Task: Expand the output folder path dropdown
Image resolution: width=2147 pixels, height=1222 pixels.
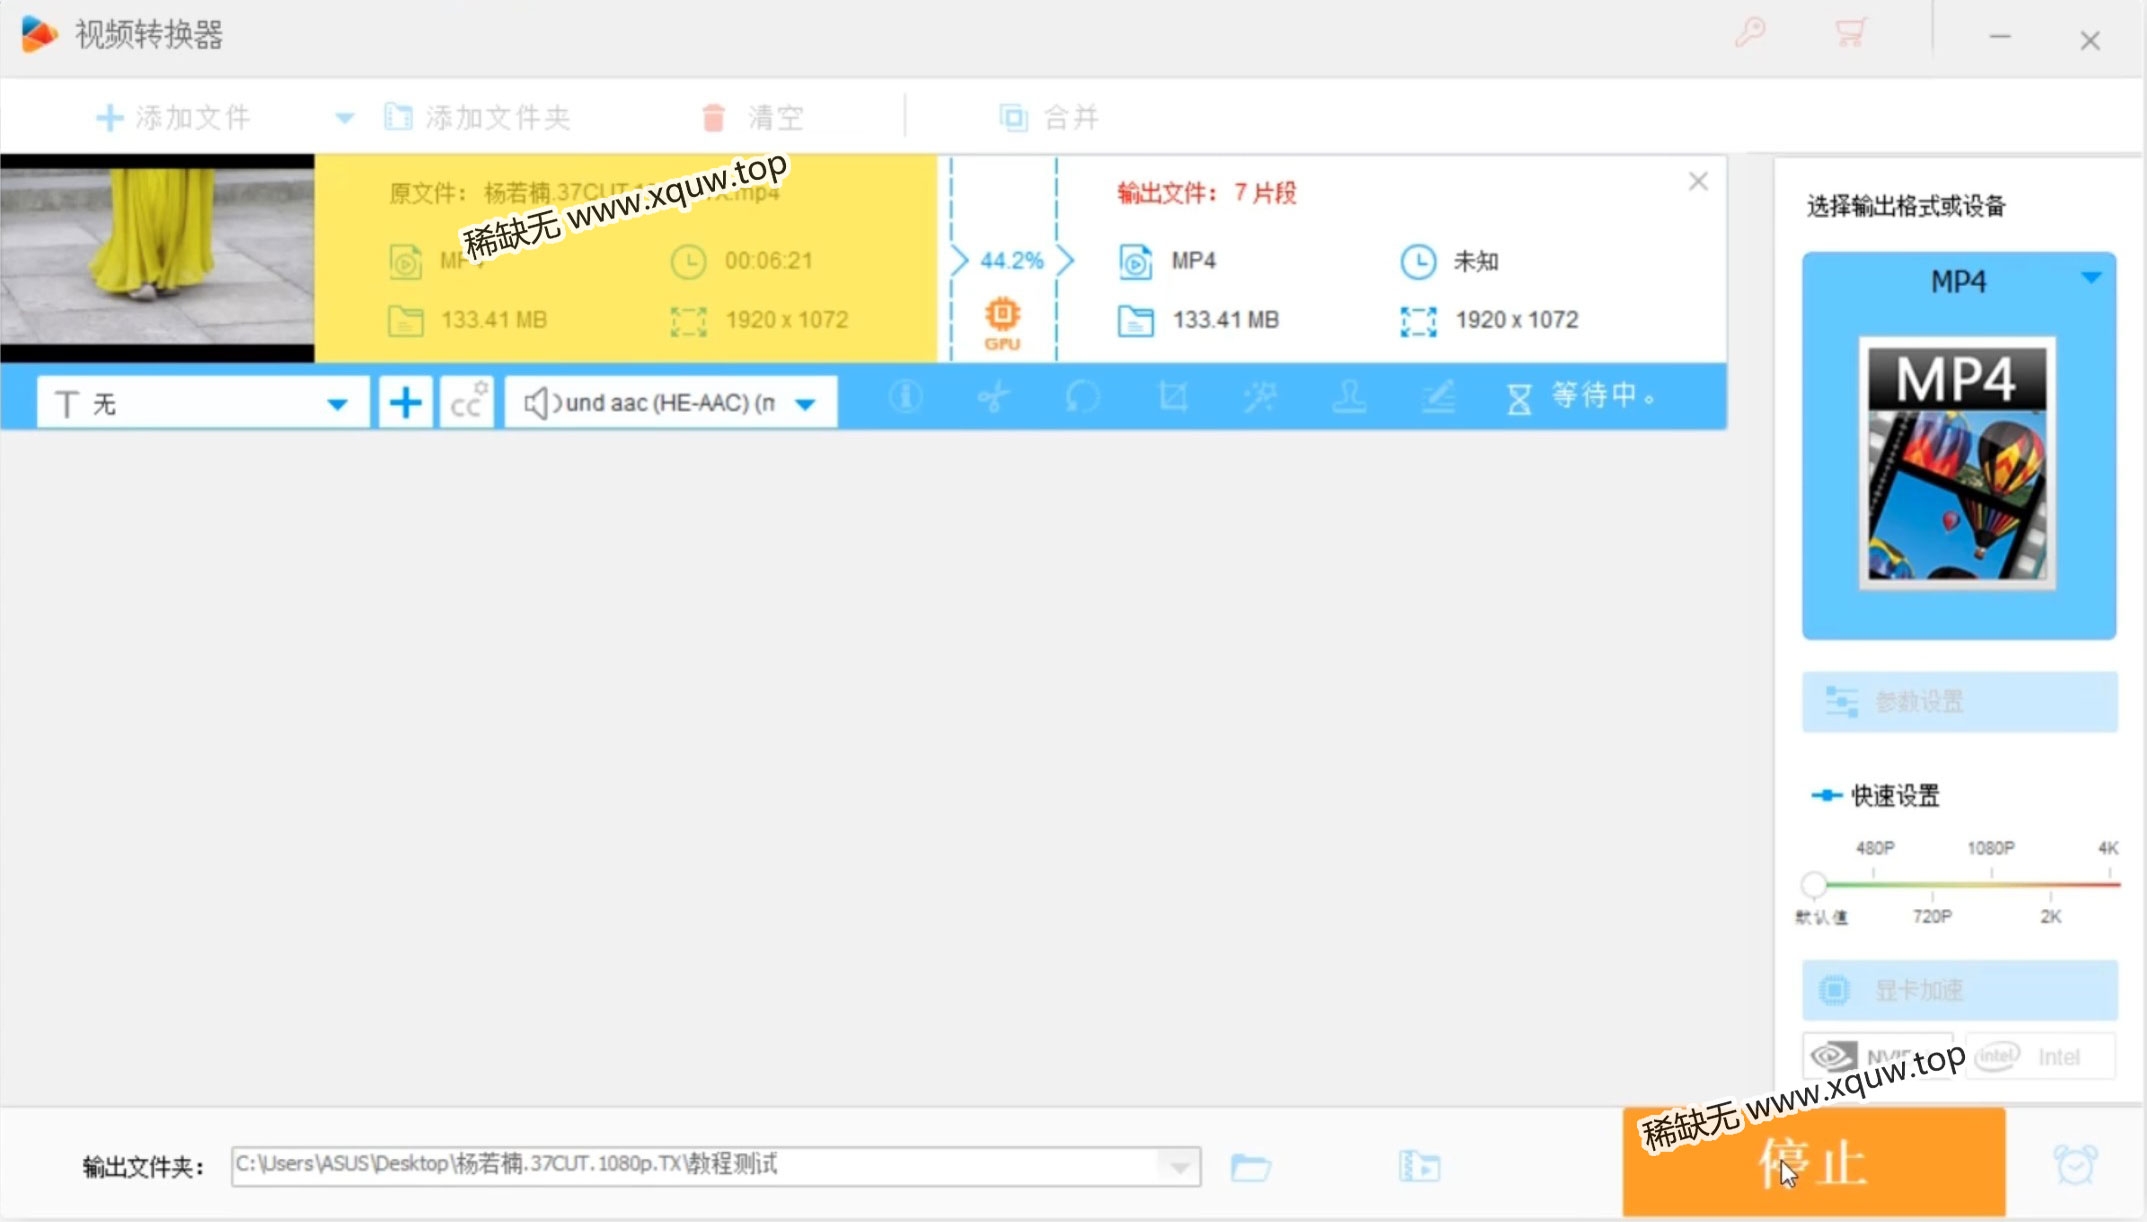Action: [1180, 1166]
